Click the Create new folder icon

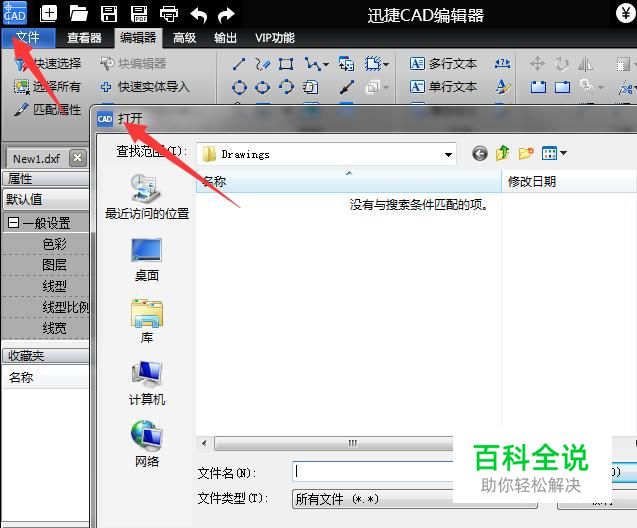click(x=526, y=154)
